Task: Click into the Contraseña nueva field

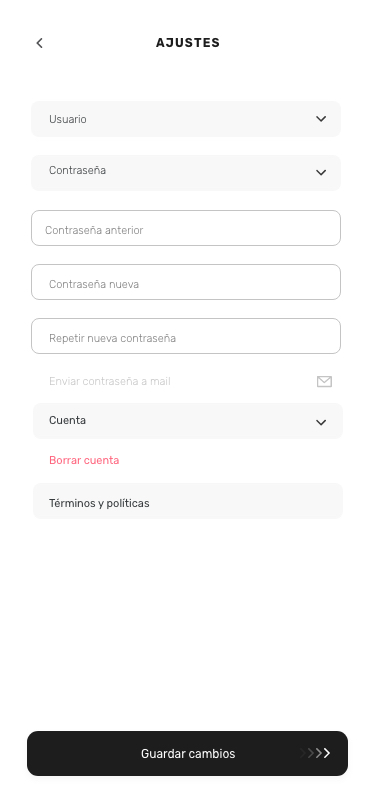Action: pyautogui.click(x=186, y=282)
